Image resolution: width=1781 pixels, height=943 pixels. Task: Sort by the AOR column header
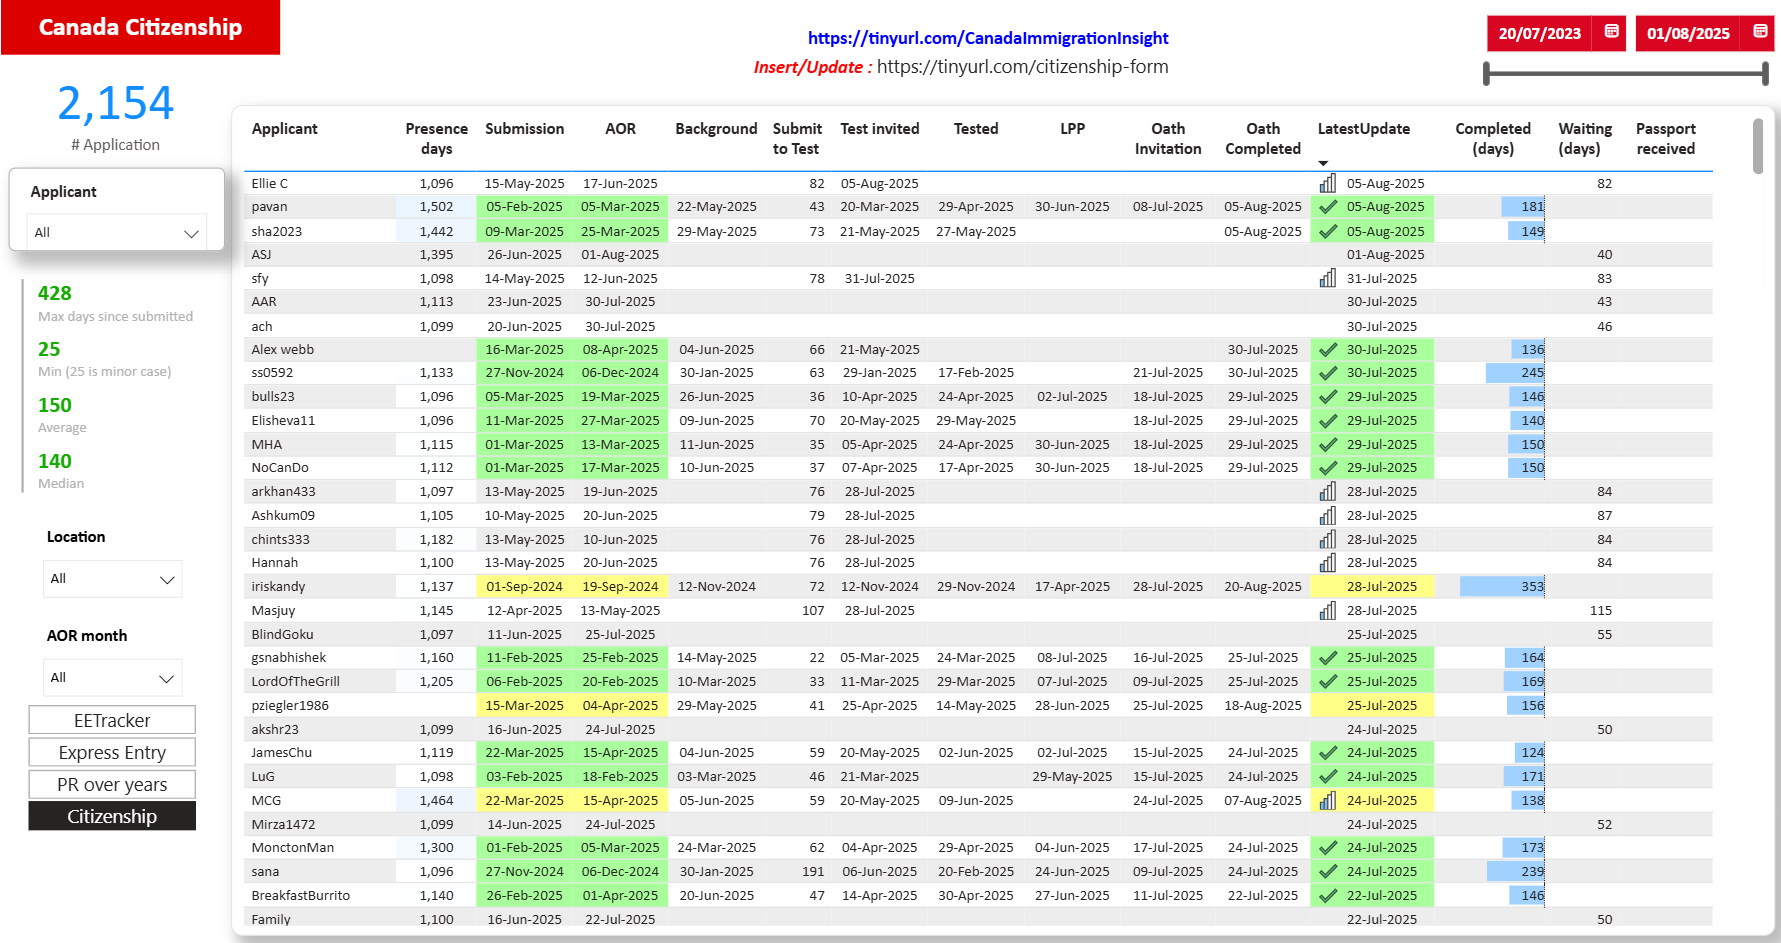tap(620, 129)
